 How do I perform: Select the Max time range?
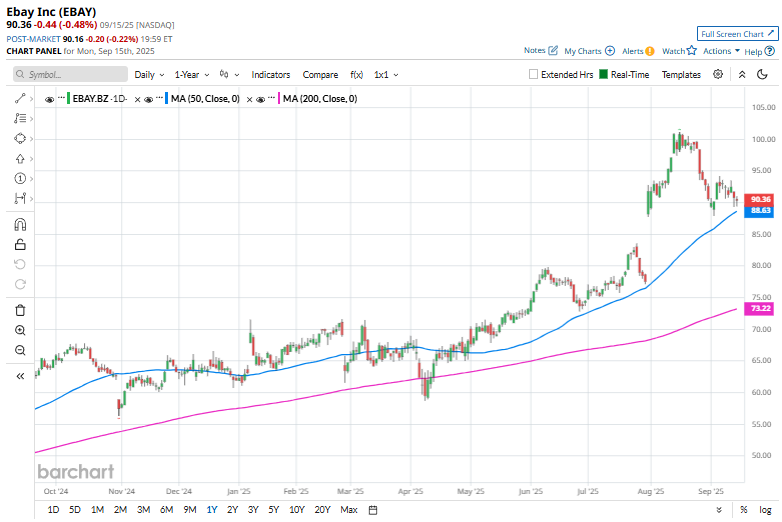coord(349,510)
